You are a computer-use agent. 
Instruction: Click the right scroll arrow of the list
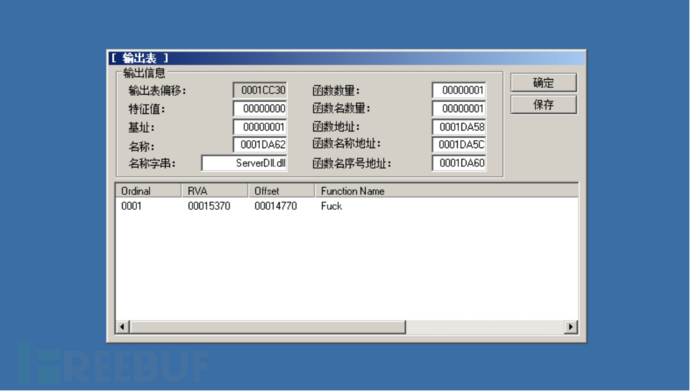coord(571,327)
